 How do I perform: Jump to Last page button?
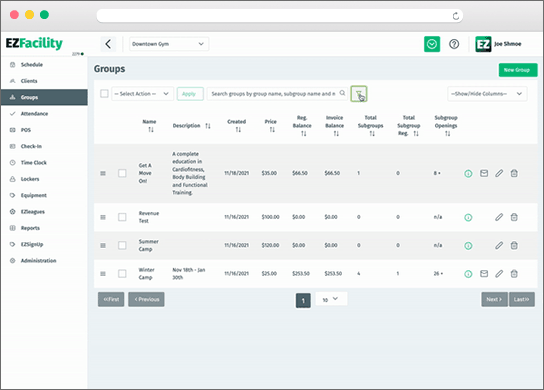pos(521,299)
